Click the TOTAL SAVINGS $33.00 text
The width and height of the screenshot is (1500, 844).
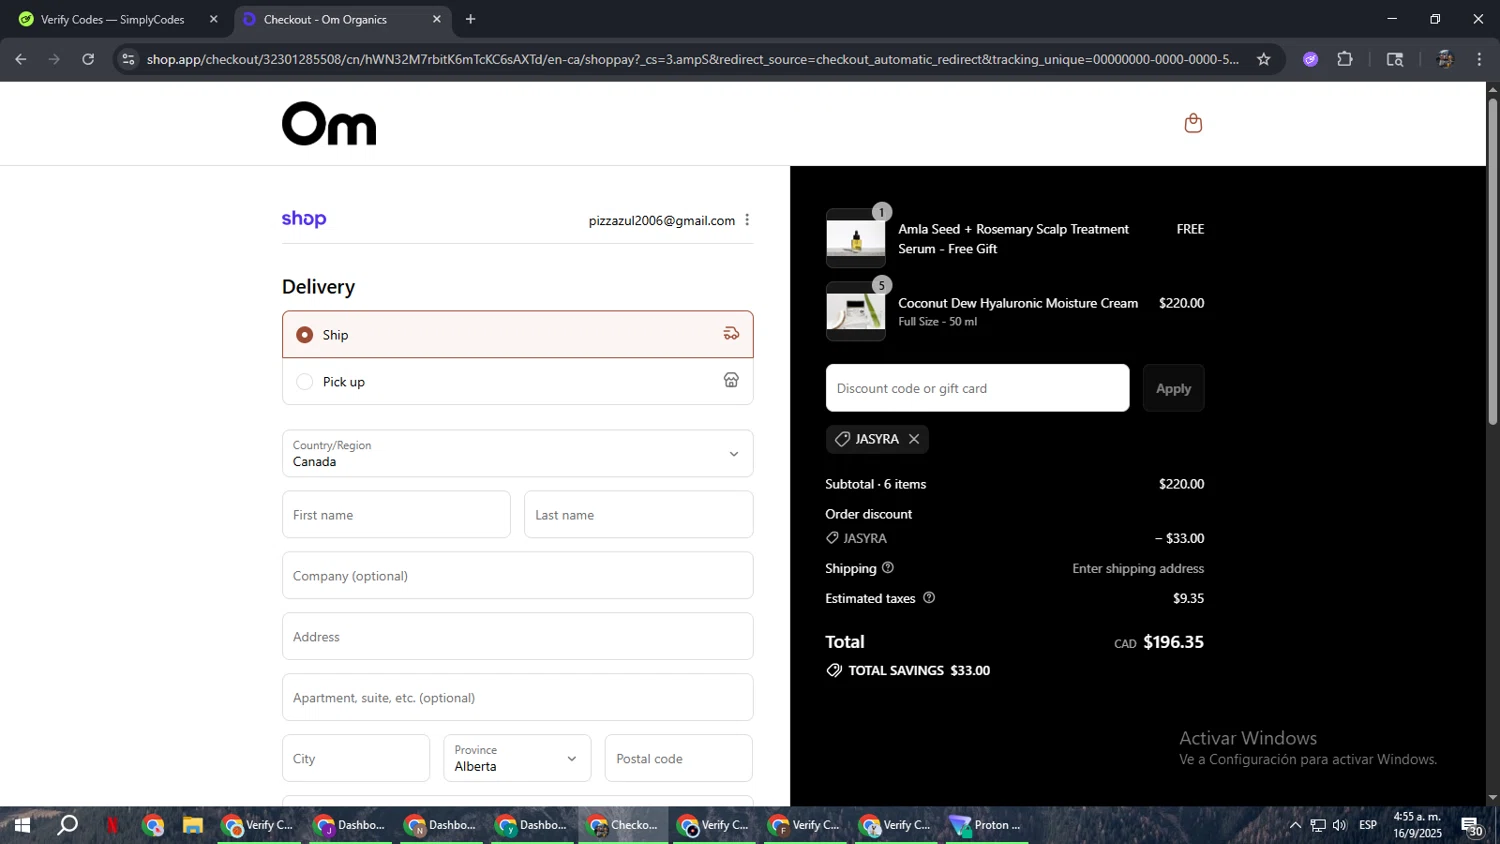919,670
